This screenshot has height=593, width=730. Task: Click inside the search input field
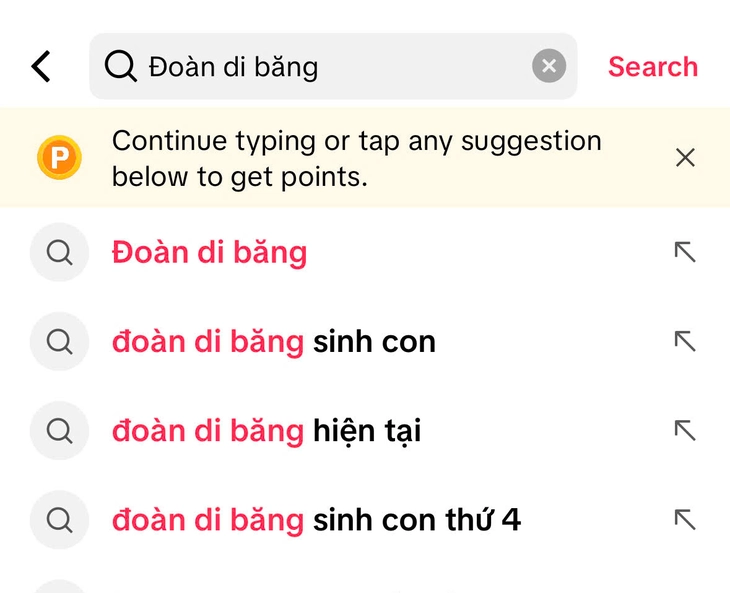pyautogui.click(x=330, y=67)
